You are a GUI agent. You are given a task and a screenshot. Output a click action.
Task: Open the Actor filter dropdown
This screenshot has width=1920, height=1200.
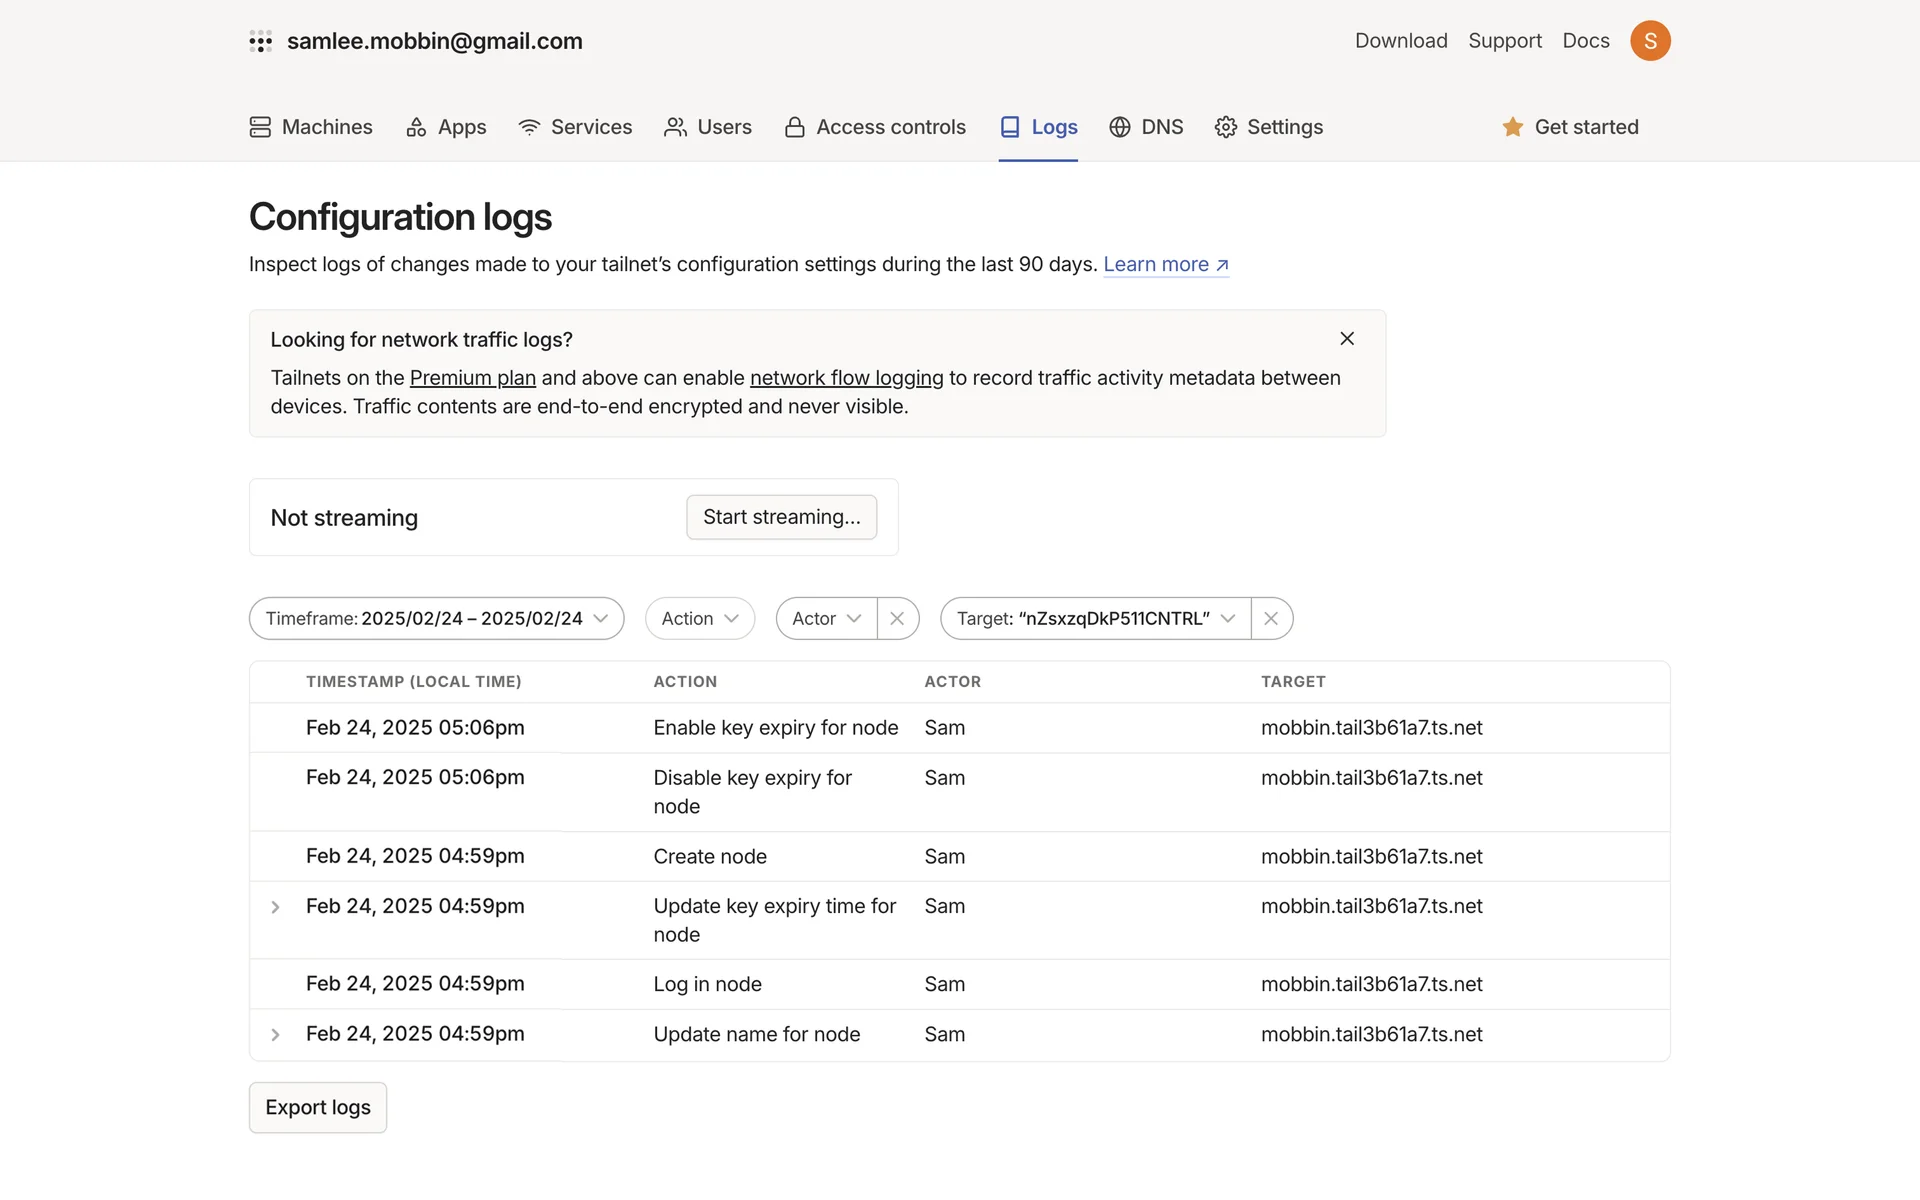[x=826, y=619]
